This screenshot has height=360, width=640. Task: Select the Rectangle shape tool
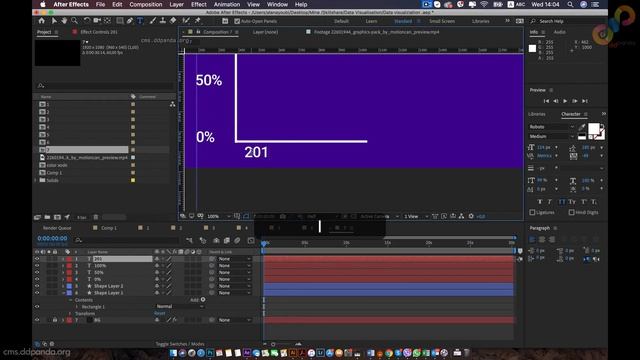click(x=120, y=20)
